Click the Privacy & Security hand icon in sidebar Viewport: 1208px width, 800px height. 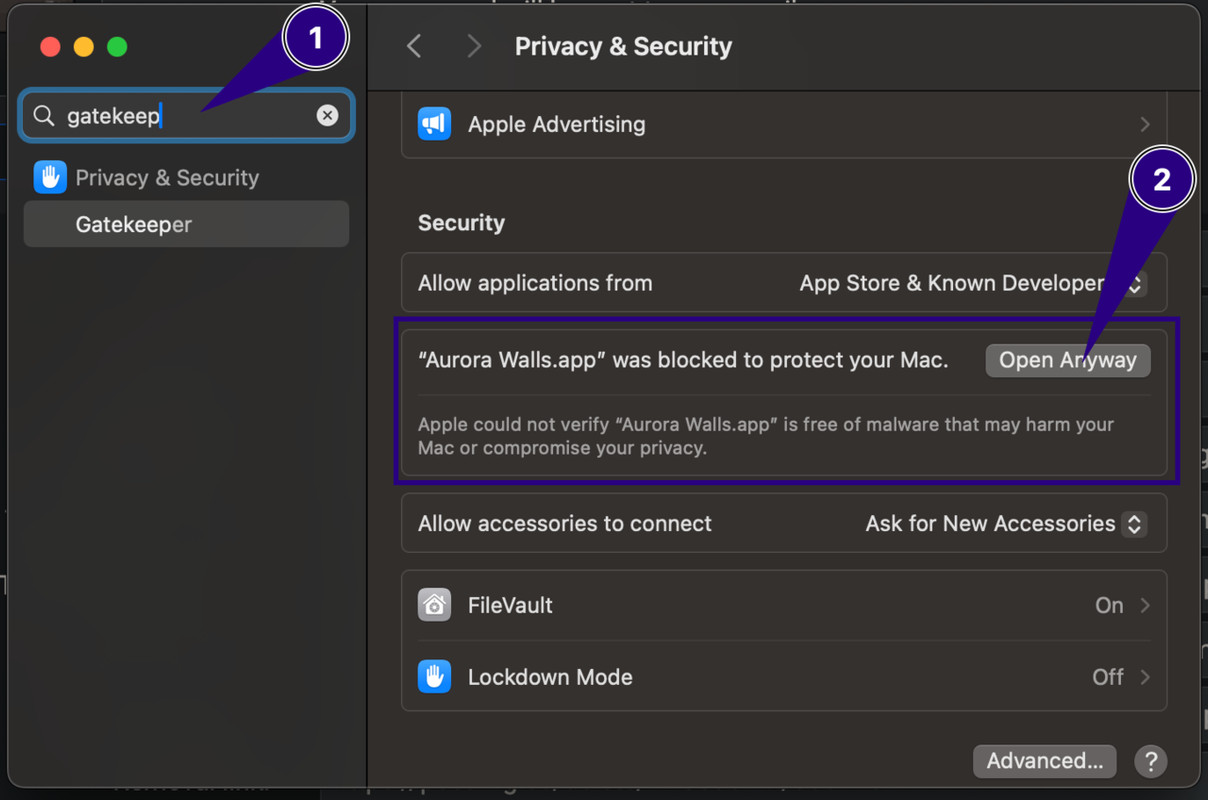tap(50, 178)
